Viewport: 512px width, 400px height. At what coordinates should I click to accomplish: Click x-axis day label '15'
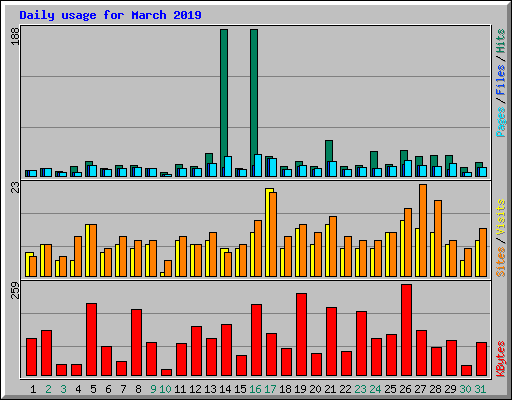click(240, 389)
